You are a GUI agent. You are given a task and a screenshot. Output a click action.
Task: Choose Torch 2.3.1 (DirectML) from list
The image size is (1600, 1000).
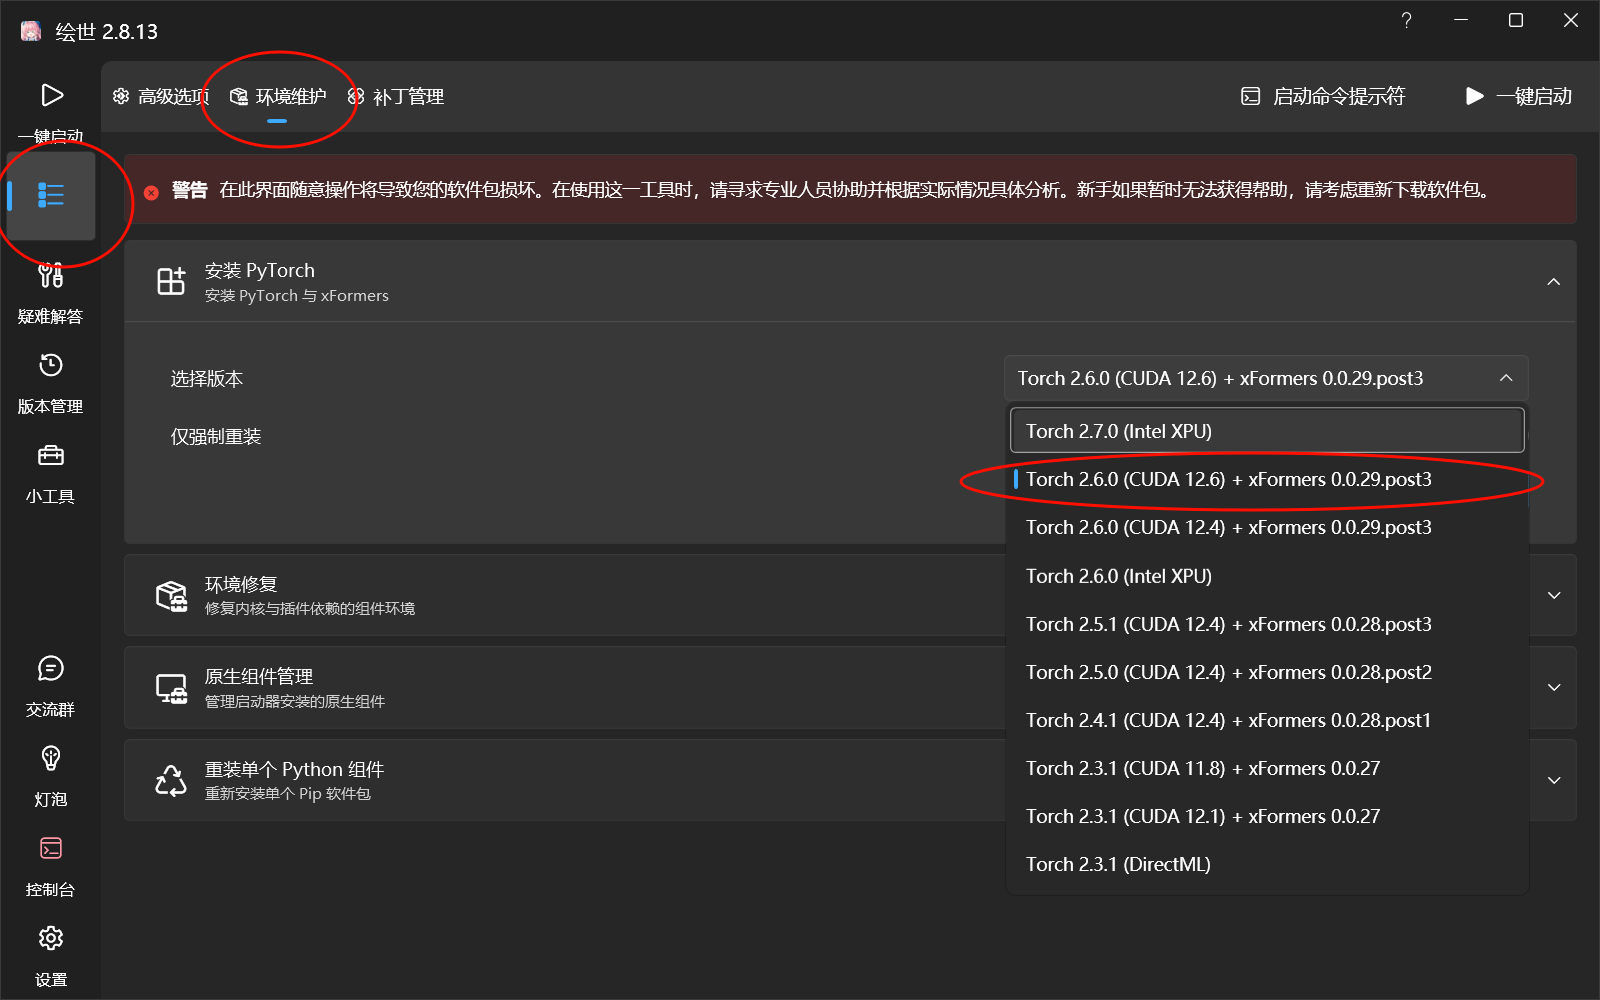pyautogui.click(x=1118, y=865)
